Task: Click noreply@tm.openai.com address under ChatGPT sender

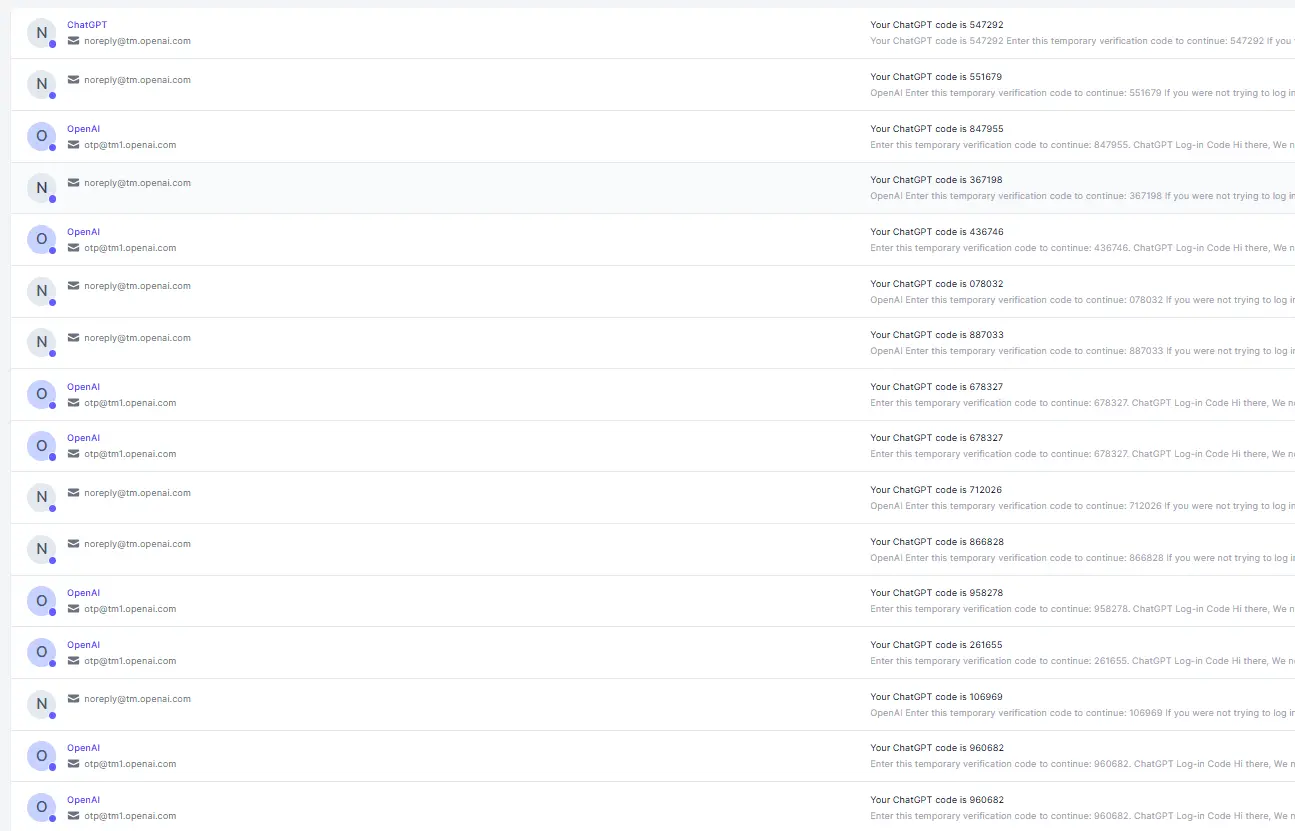Action: (x=137, y=41)
